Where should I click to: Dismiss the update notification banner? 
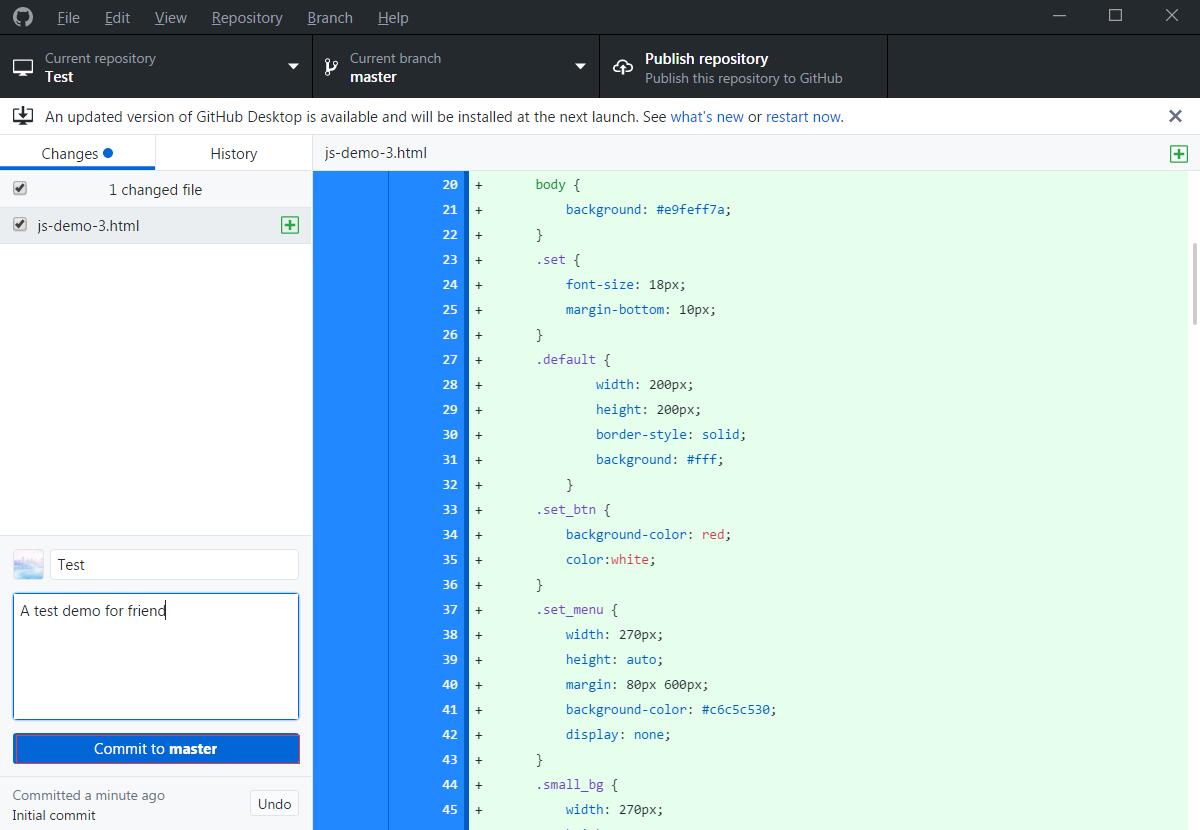[1175, 116]
